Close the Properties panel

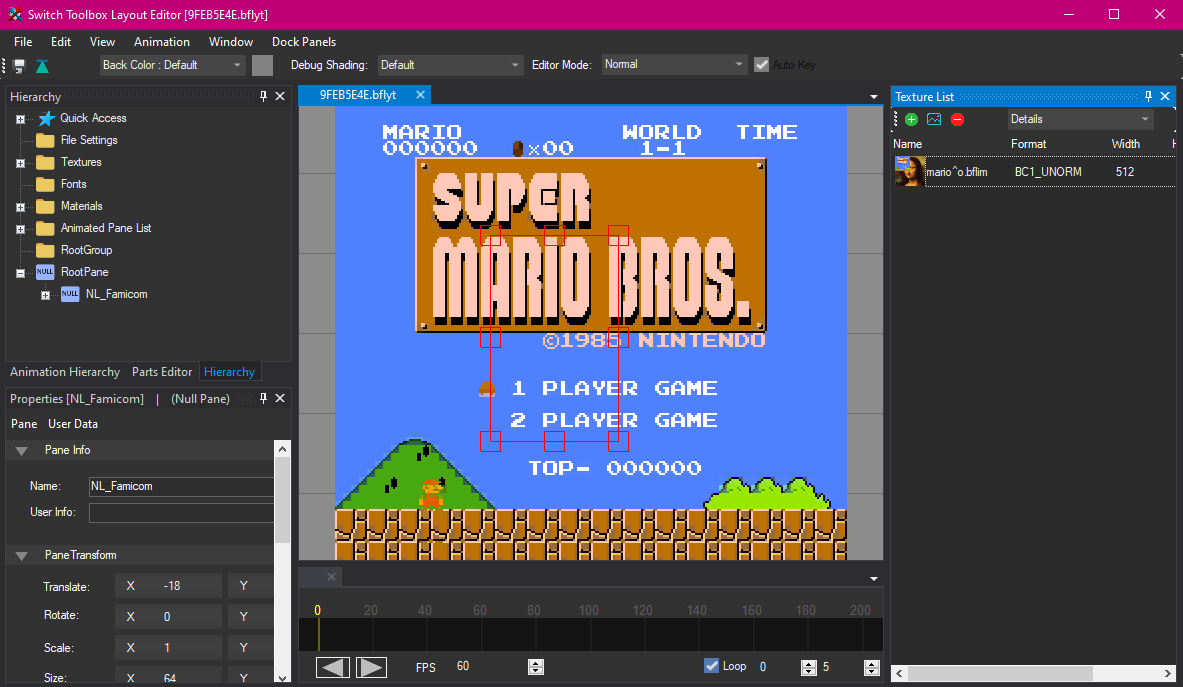pyautogui.click(x=280, y=398)
